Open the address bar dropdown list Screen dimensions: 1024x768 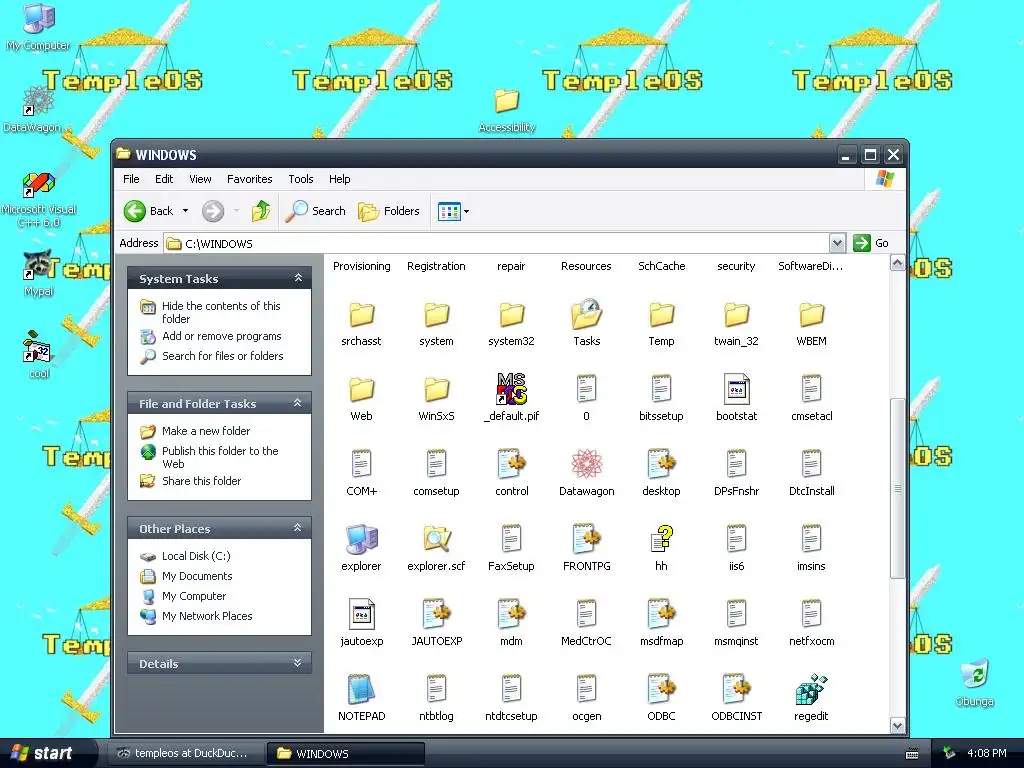point(838,244)
